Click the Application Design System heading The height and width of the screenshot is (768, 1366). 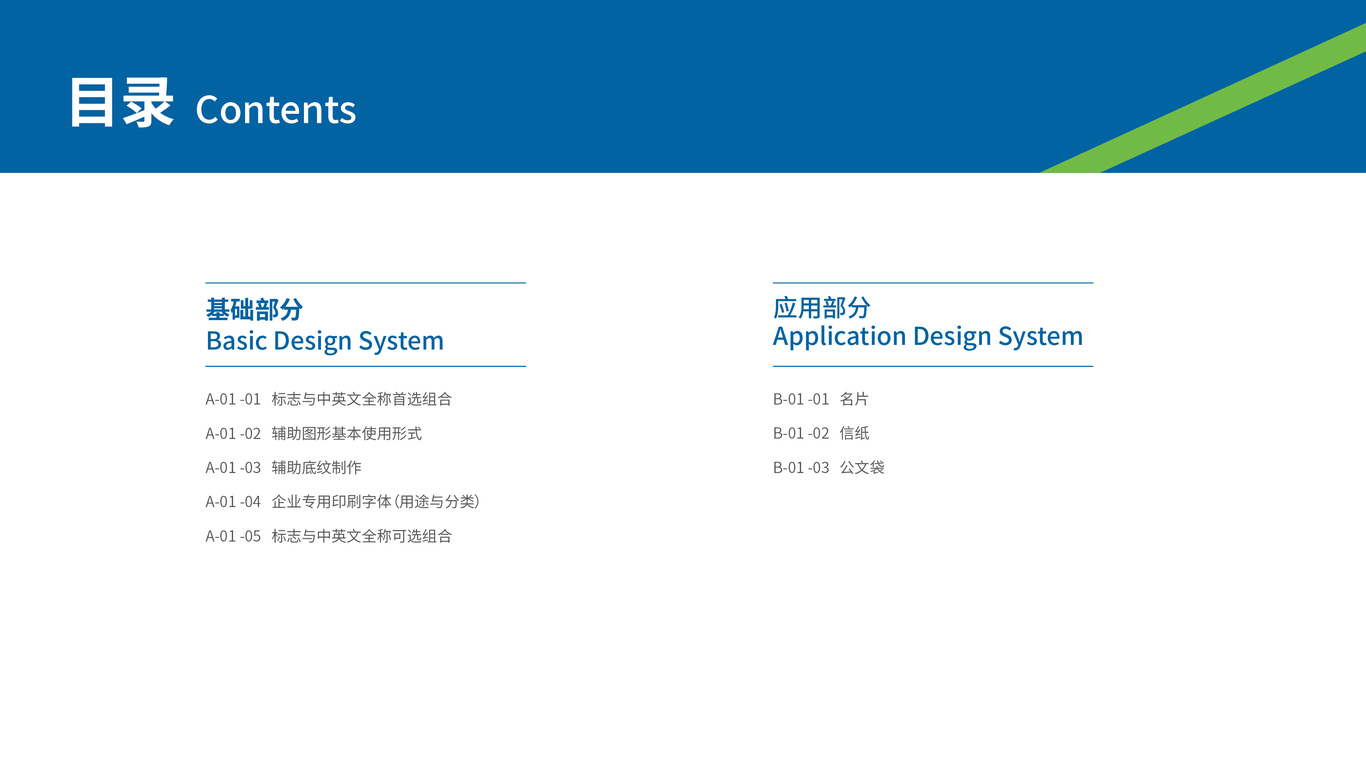point(928,337)
